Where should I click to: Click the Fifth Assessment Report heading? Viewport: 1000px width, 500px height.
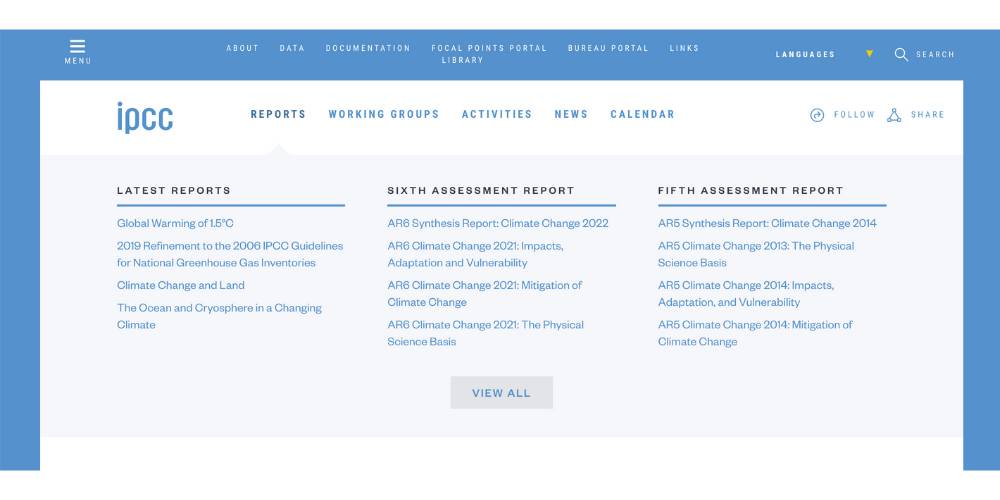(x=751, y=190)
